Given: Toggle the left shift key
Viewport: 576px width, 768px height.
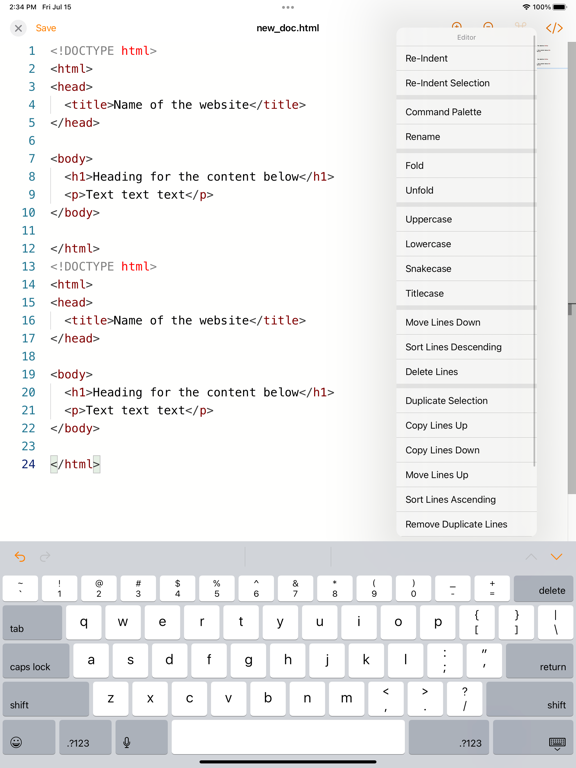Looking at the screenshot, I should pyautogui.click(x=46, y=699).
